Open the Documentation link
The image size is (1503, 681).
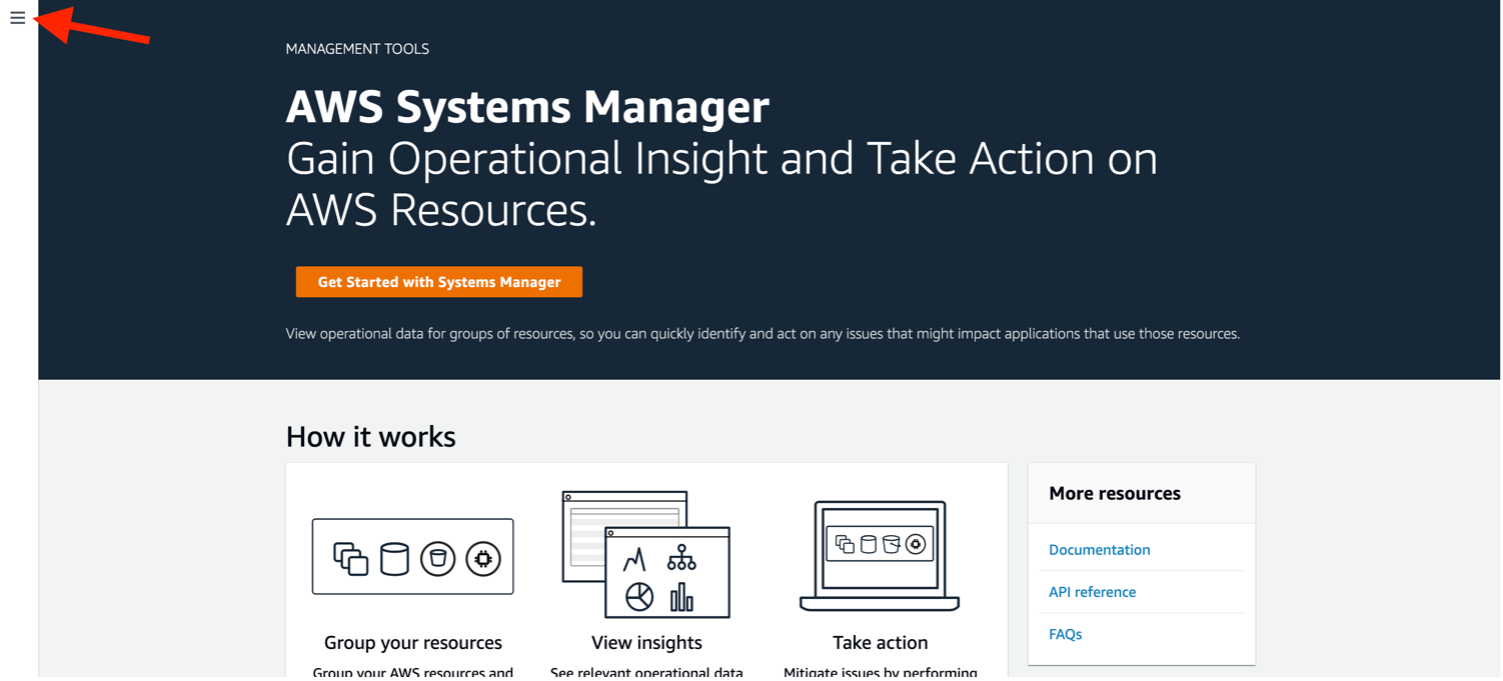point(1099,550)
